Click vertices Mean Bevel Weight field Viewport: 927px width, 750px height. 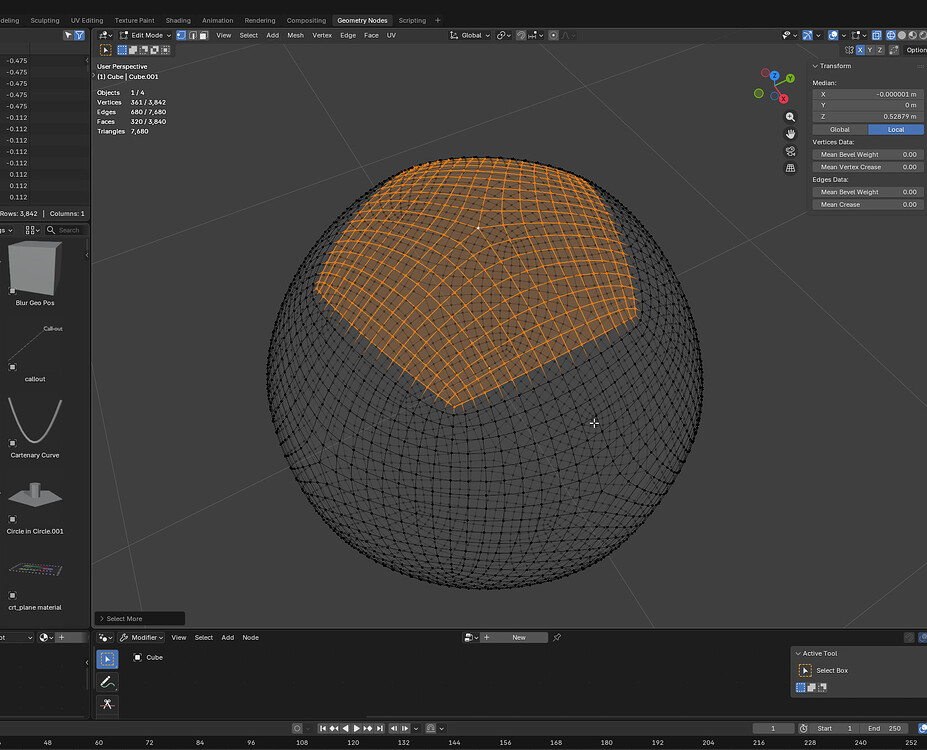[x=867, y=155]
